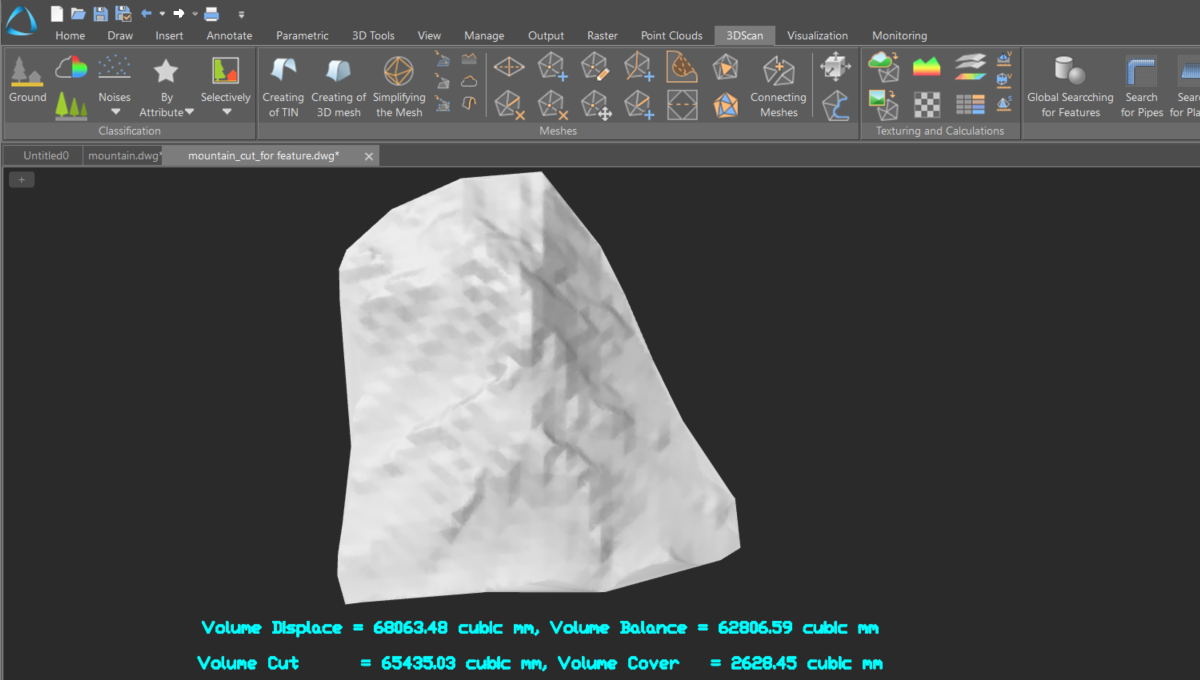This screenshot has width=1200, height=680.
Task: Run the Search for Pipes tool
Action: (x=1141, y=85)
